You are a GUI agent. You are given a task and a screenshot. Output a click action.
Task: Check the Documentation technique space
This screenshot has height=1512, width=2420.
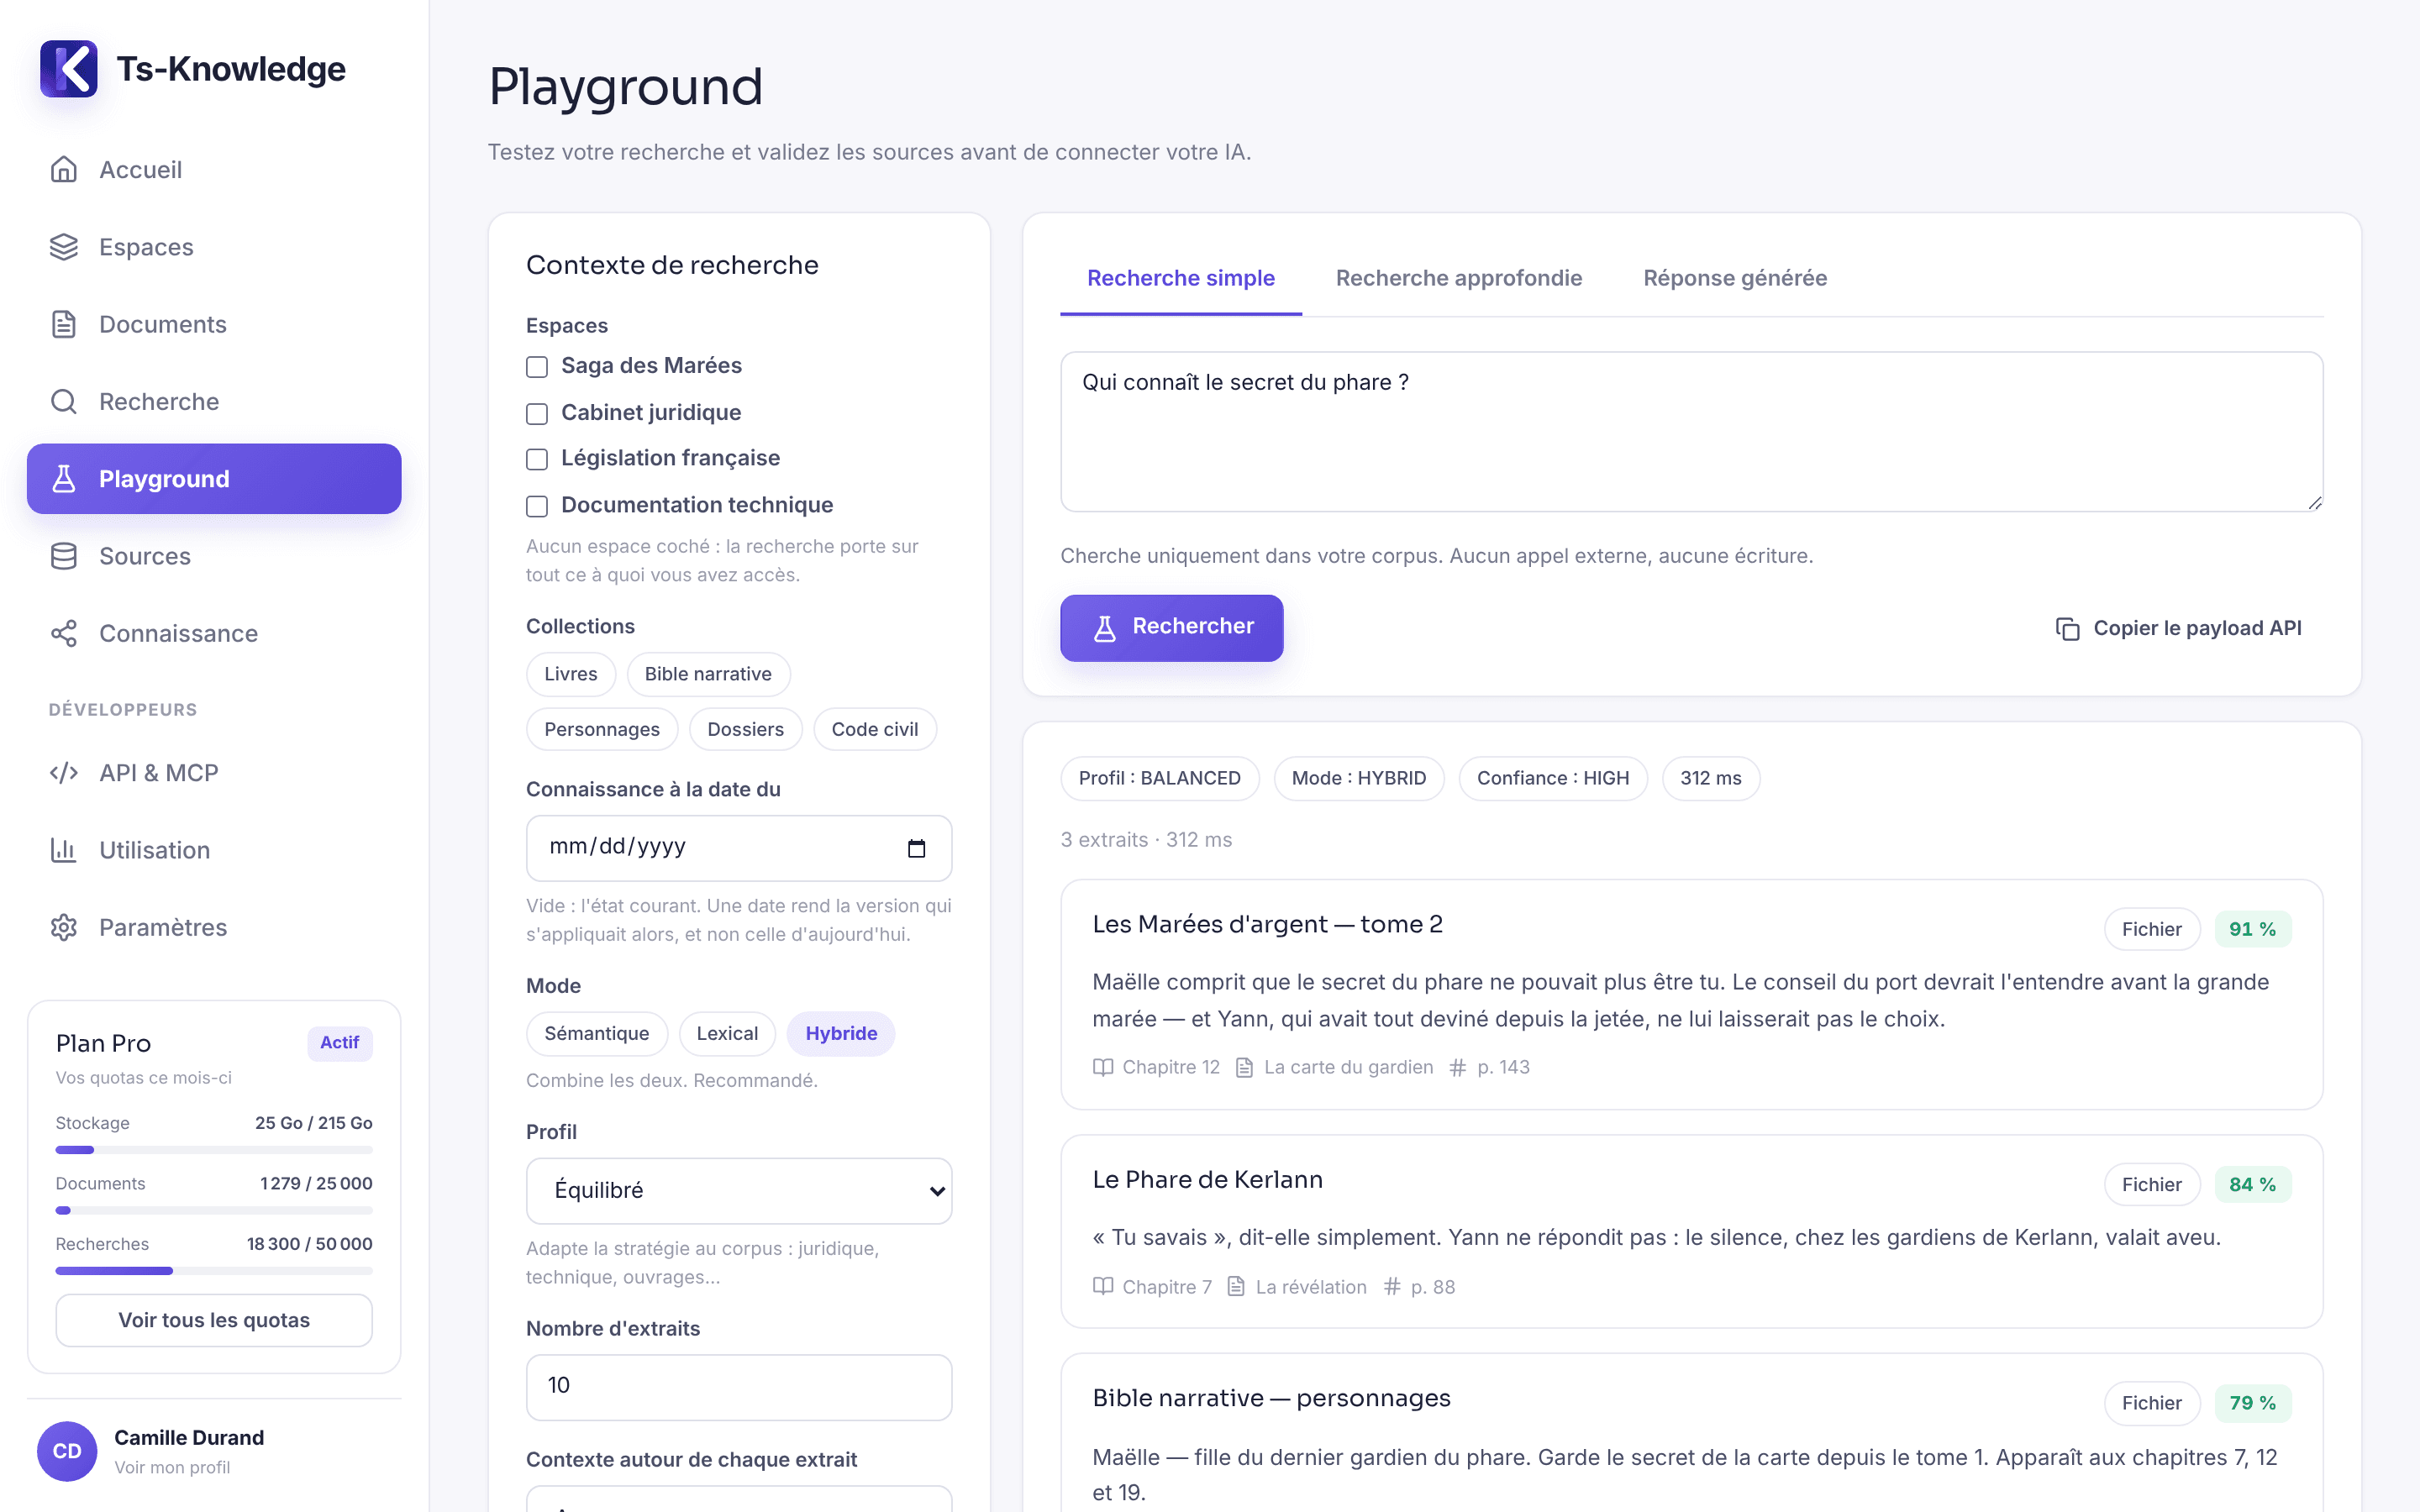(x=537, y=506)
